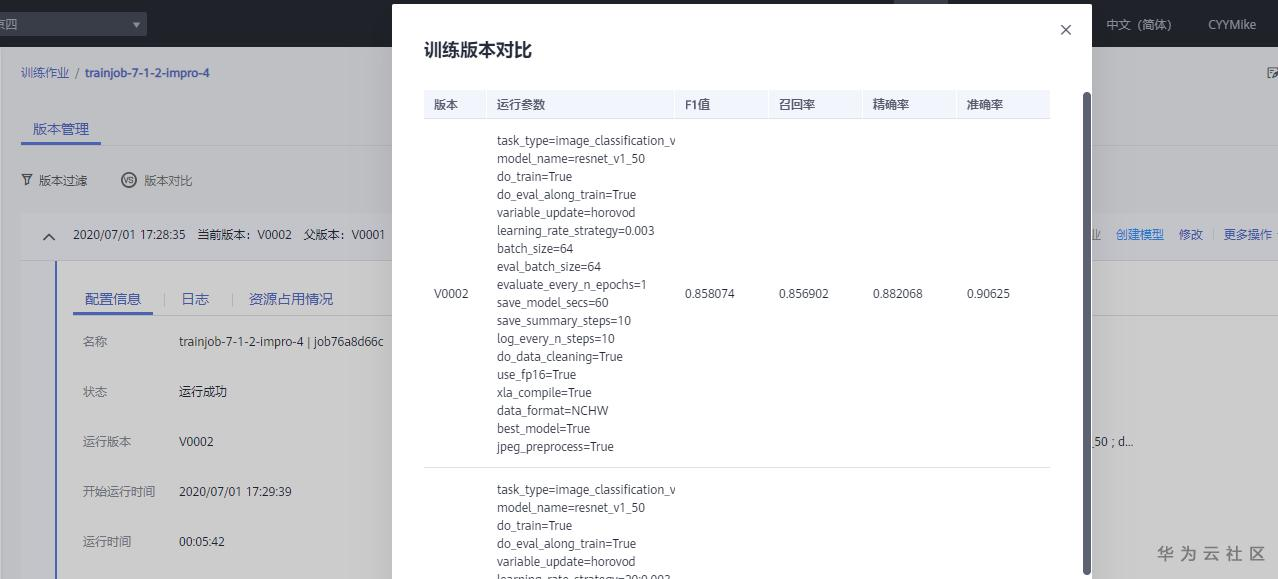Close the 训练版本对比 dialog
Screen dimensions: 1278x579
1065,30
